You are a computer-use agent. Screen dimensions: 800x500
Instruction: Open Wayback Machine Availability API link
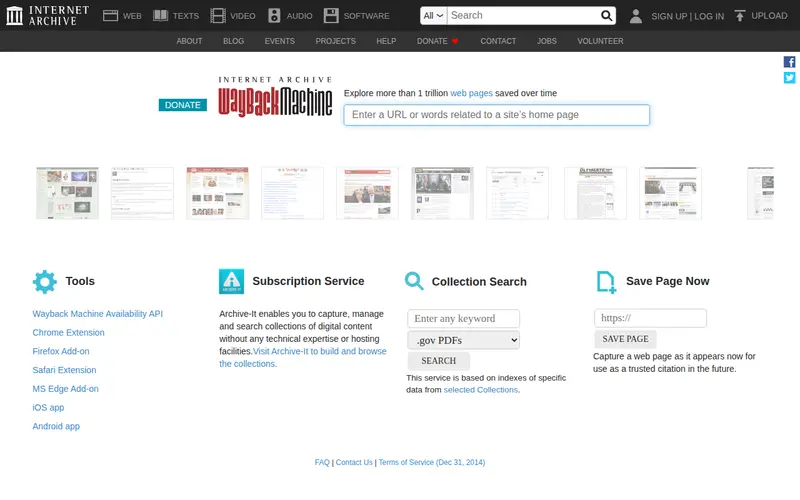point(97,314)
